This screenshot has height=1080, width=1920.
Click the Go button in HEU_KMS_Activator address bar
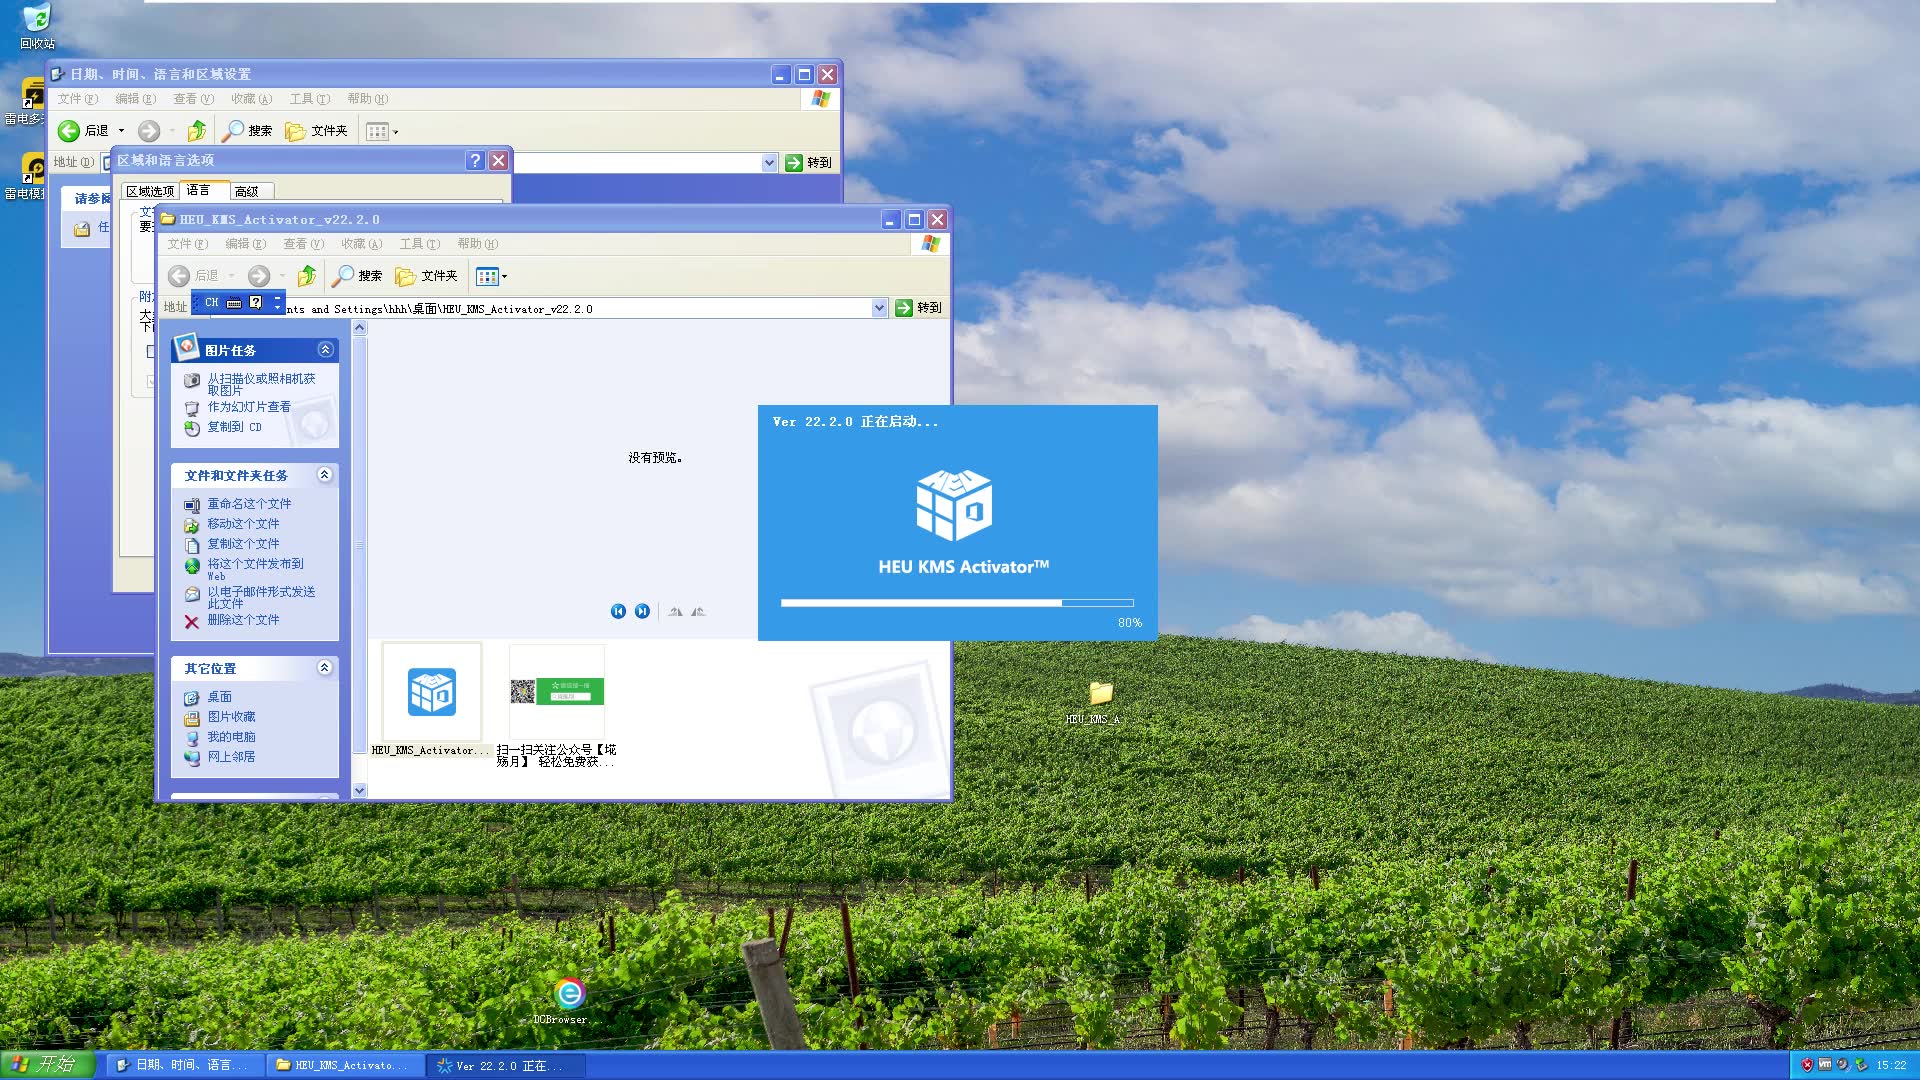click(918, 308)
